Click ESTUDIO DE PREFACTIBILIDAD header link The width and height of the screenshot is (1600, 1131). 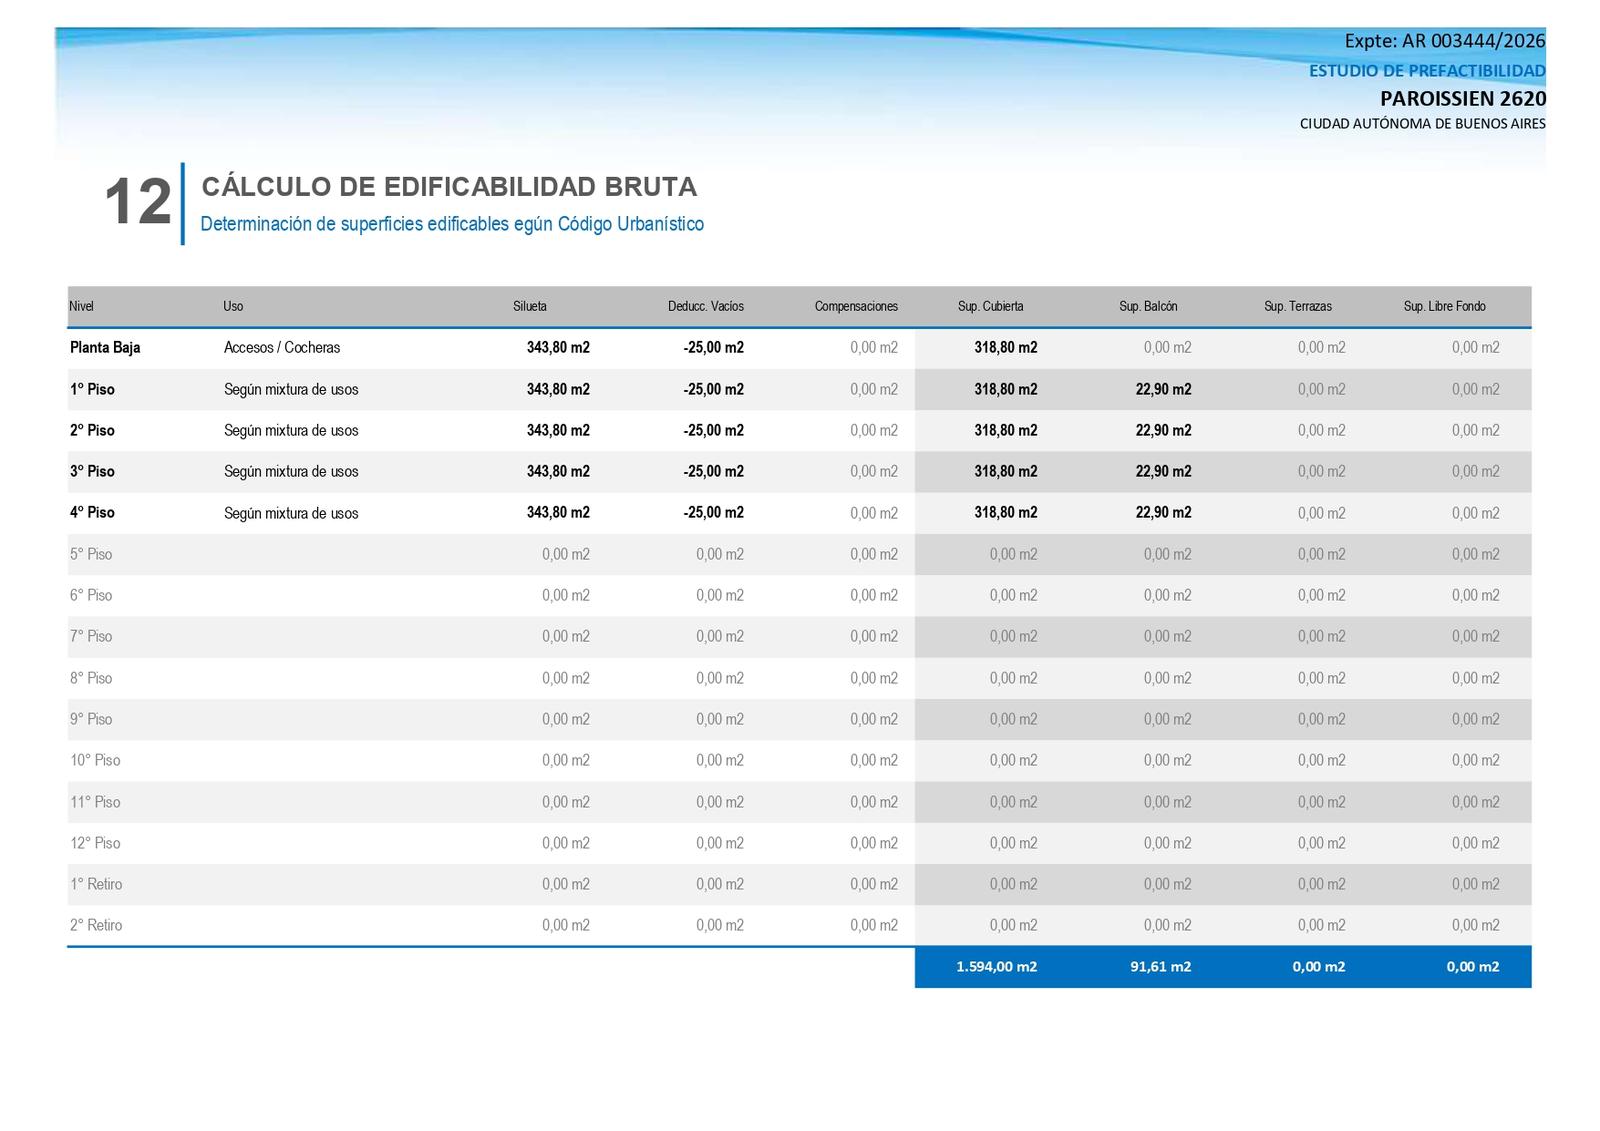coord(1427,71)
